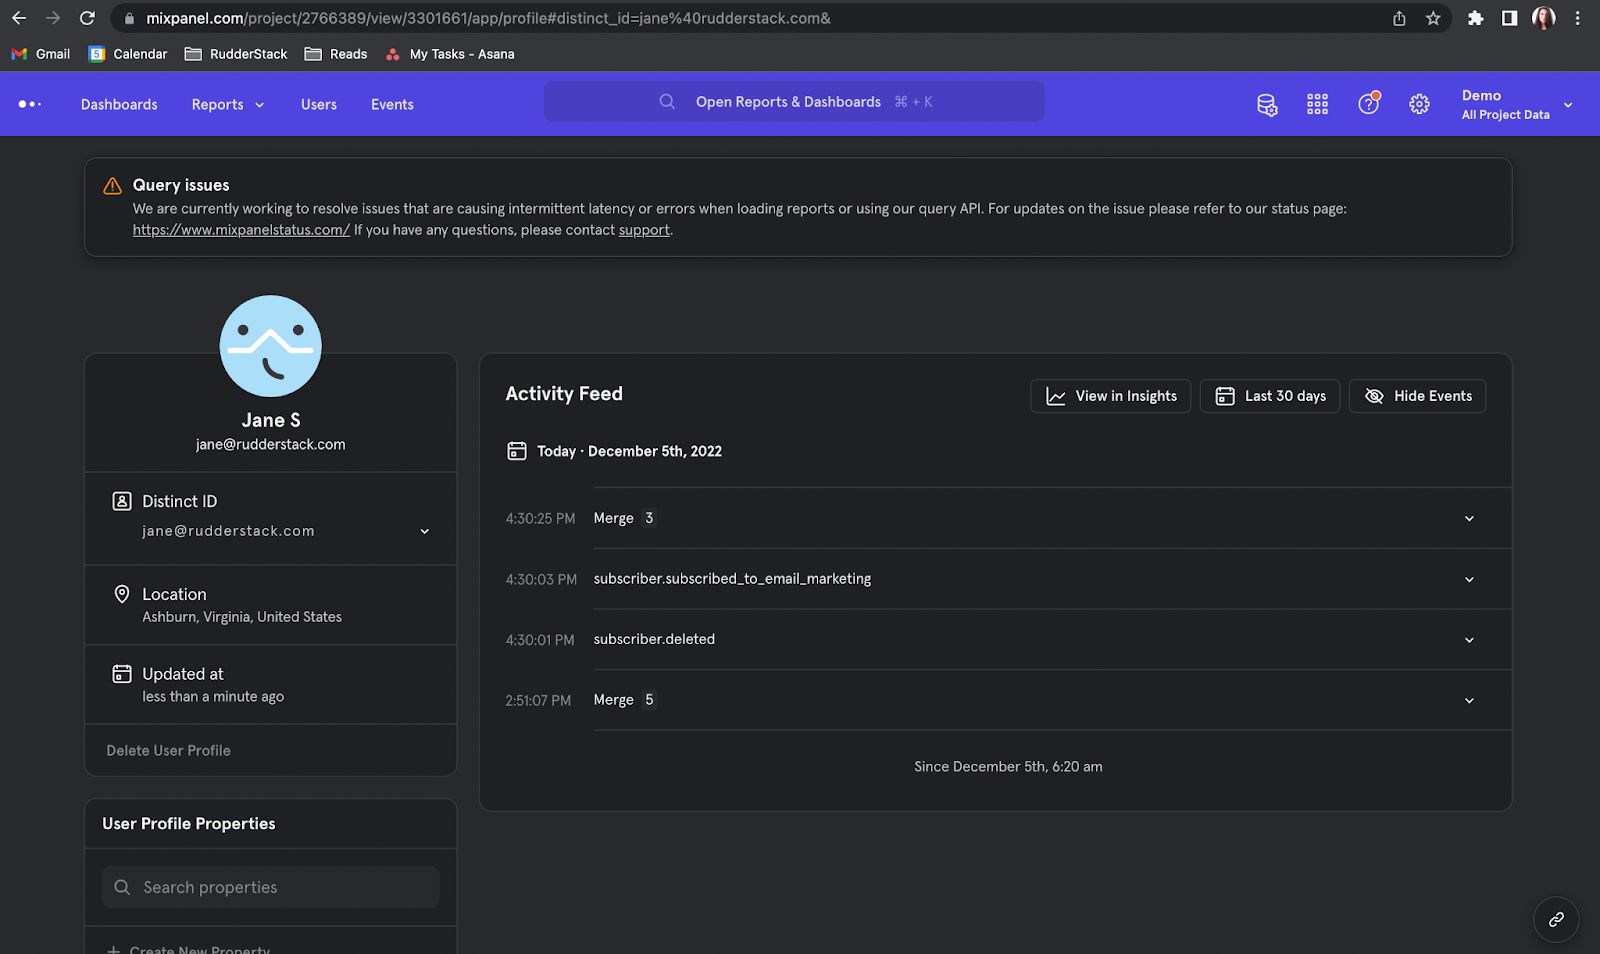Reload the page
Viewport: 1600px width, 954px height.
pyautogui.click(x=87, y=18)
